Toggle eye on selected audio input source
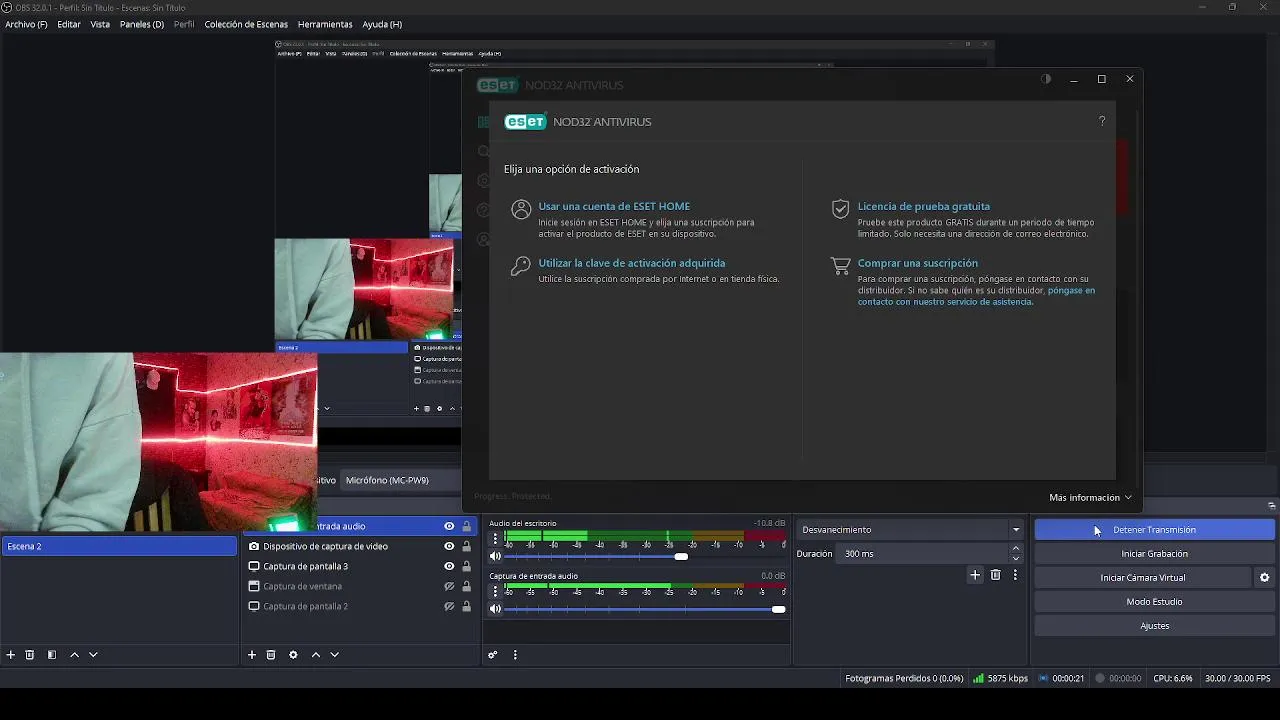This screenshot has width=1280, height=720. click(449, 526)
